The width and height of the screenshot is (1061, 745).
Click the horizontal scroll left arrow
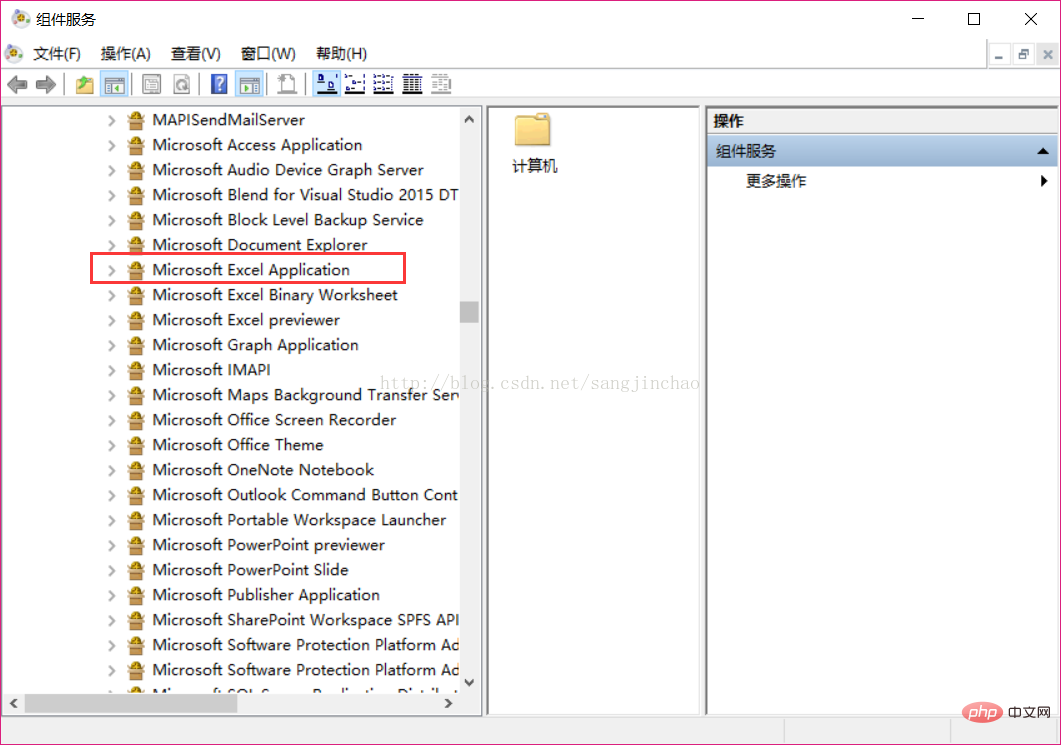[14, 704]
